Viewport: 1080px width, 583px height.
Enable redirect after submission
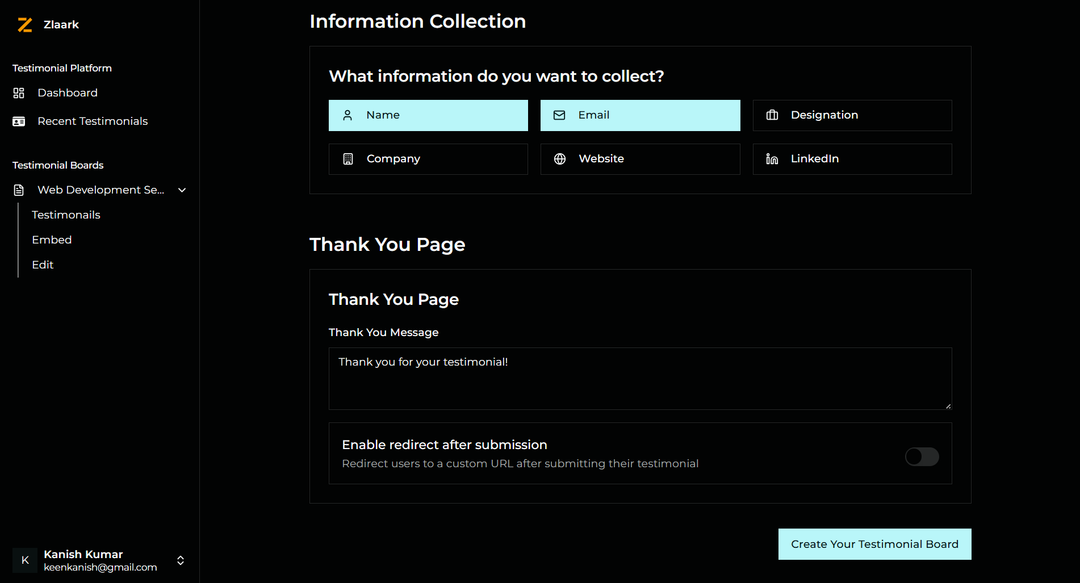point(921,456)
